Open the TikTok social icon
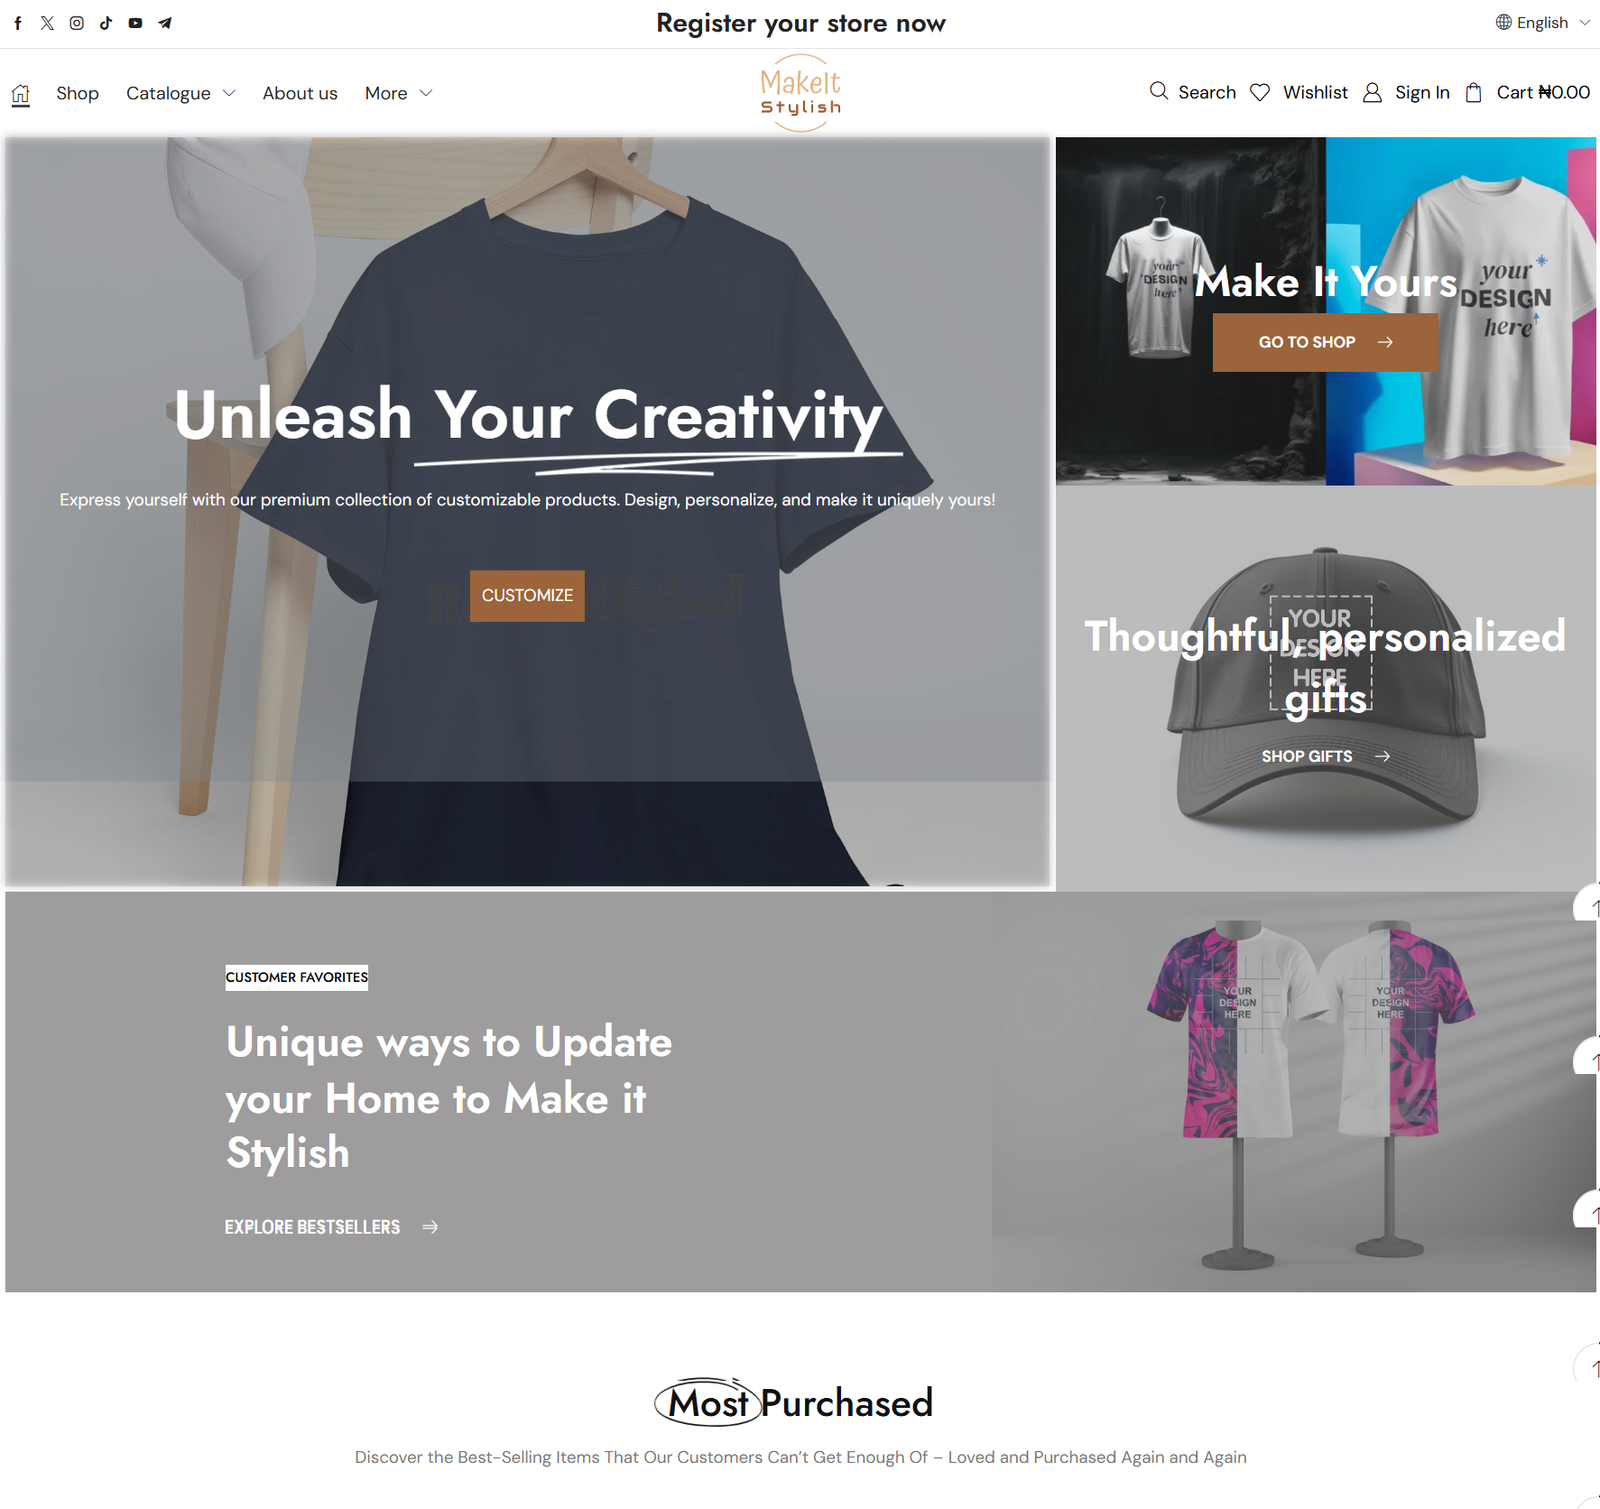The width and height of the screenshot is (1600, 1509). point(106,23)
